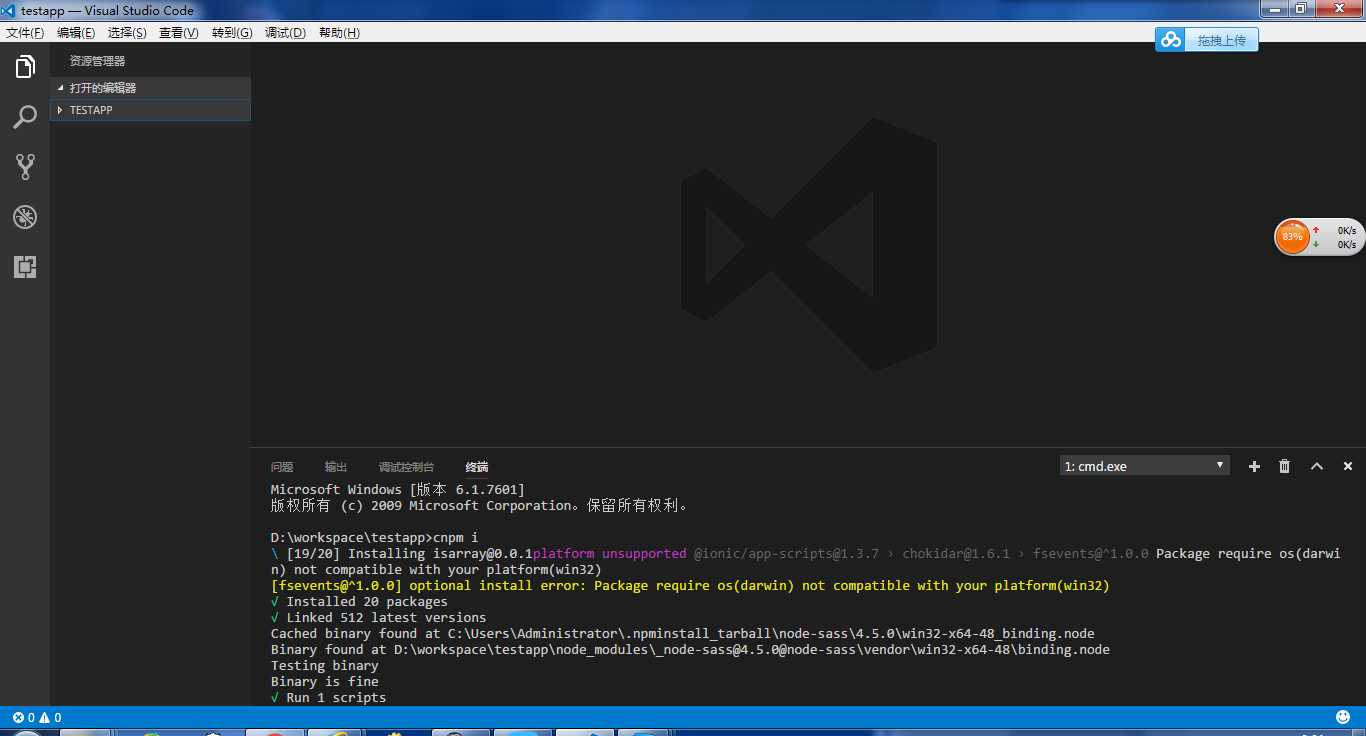Click the 'Cached binary found at' terminal line
This screenshot has width=1366, height=736.
pyautogui.click(x=682, y=633)
